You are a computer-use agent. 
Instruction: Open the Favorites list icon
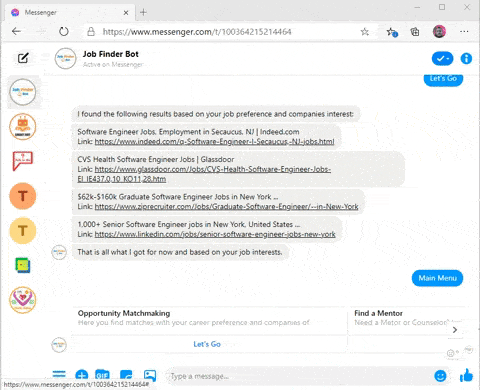coord(392,32)
